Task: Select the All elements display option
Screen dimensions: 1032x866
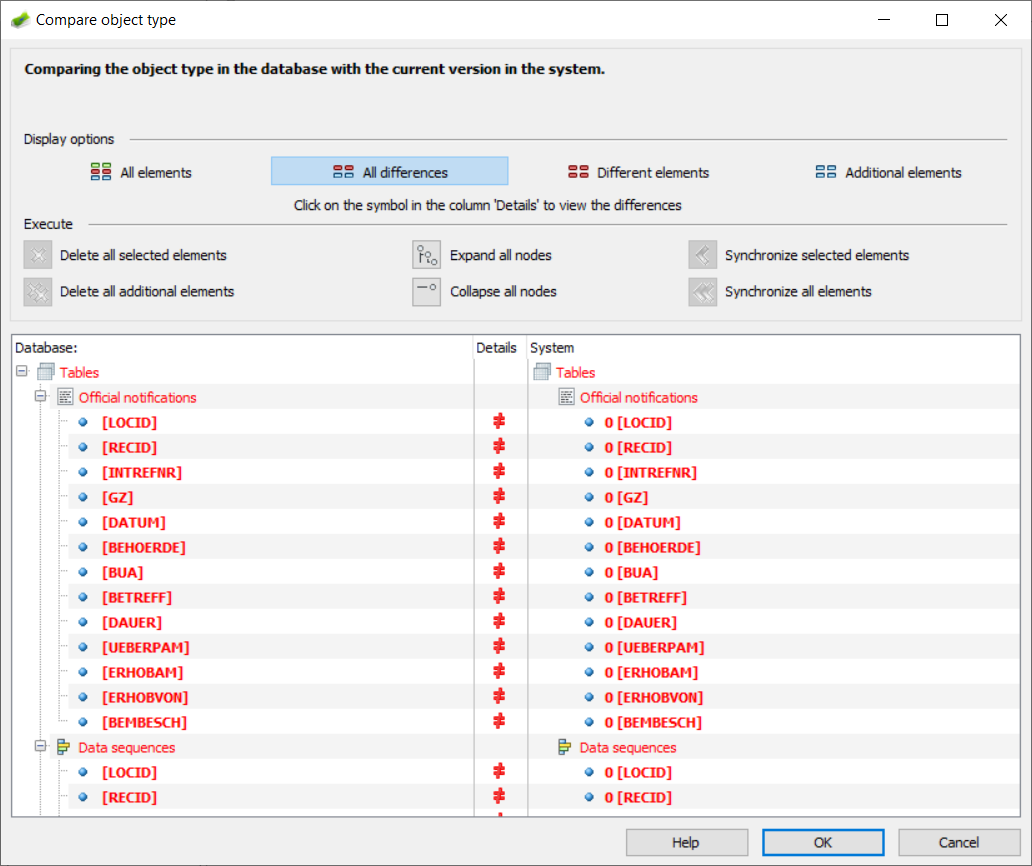Action: pyautogui.click(x=140, y=171)
